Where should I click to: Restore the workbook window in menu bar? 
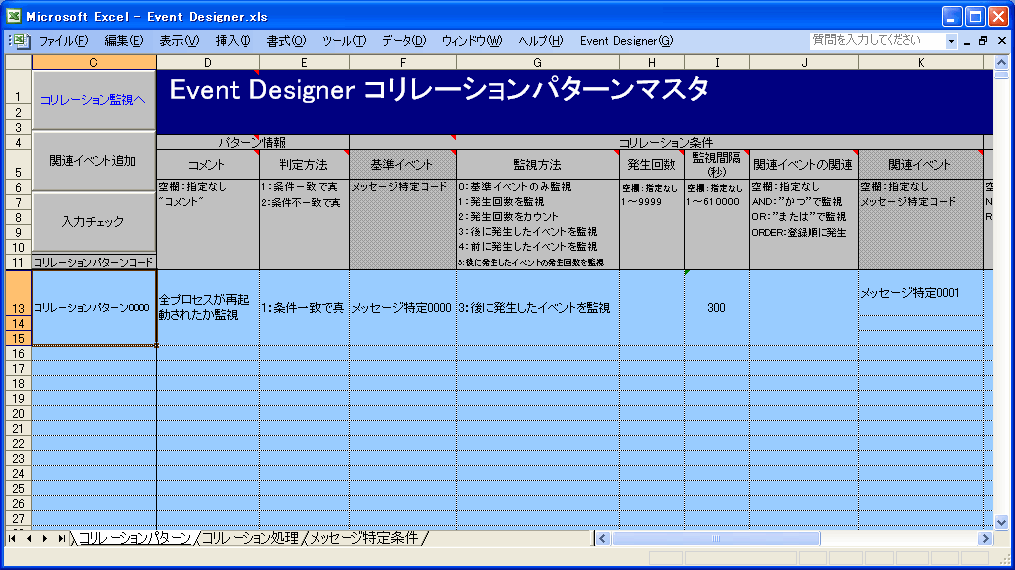coord(983,41)
